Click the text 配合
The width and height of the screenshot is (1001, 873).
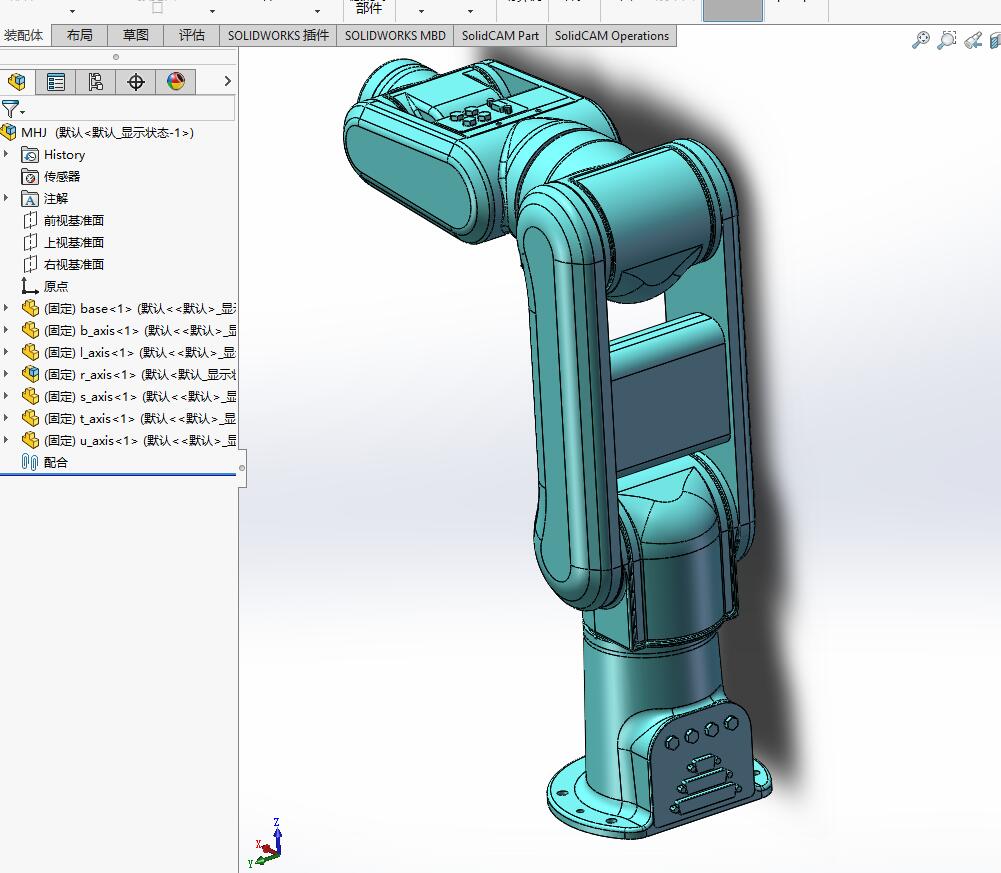pyautogui.click(x=56, y=462)
